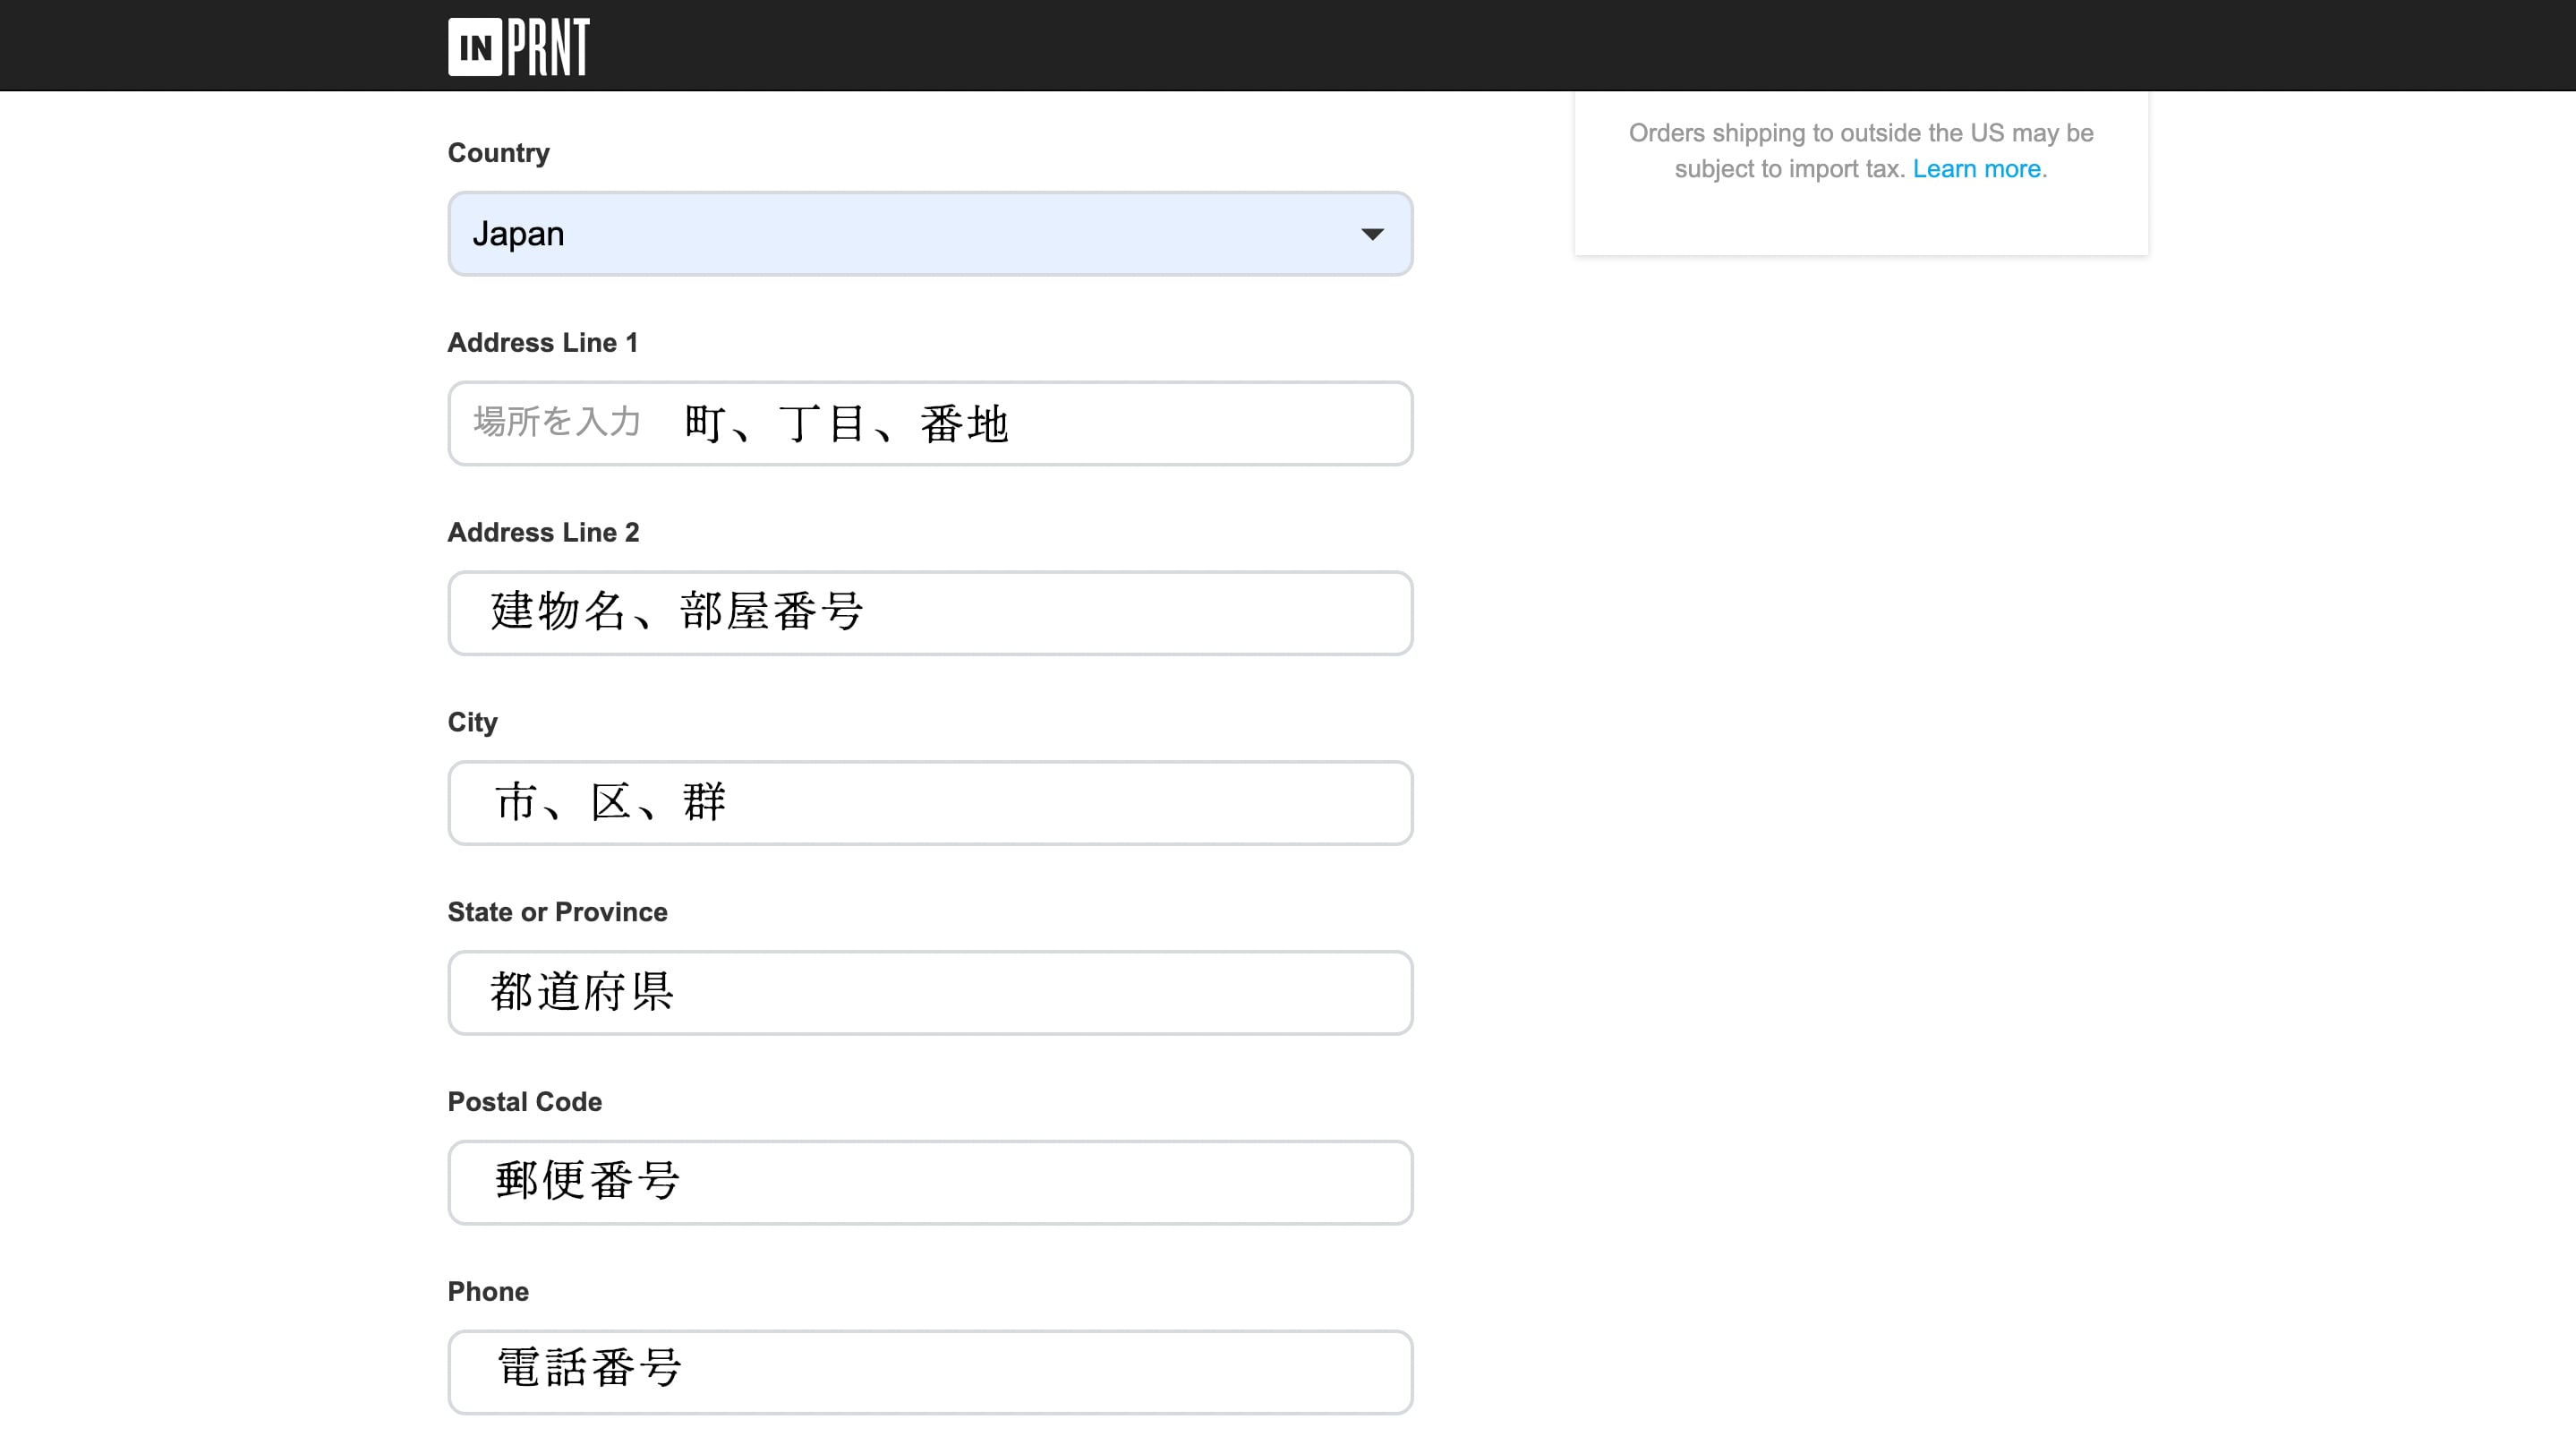Click the Country dropdown caret arrow
This screenshot has width=2576, height=1445.
click(1372, 234)
